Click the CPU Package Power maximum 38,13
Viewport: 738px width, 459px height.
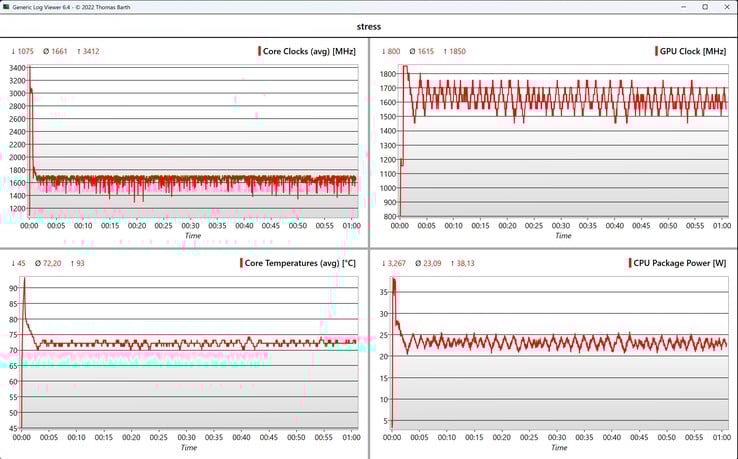[x=463, y=263]
